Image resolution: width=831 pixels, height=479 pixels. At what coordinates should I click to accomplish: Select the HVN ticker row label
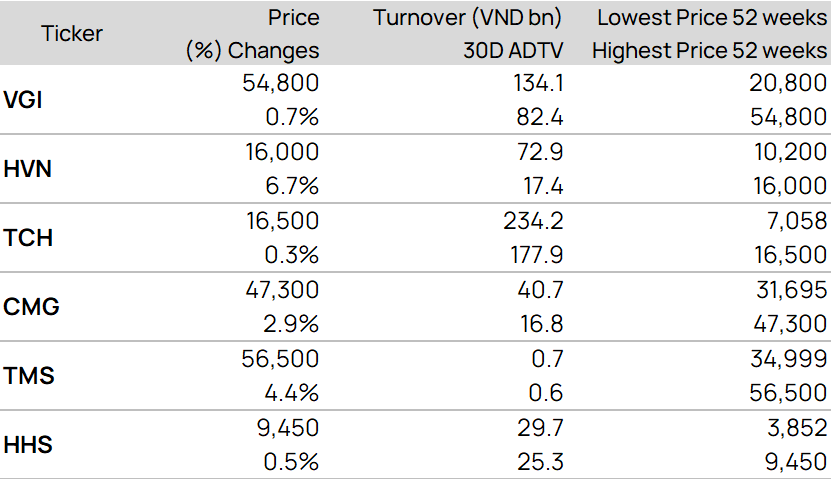point(29,169)
